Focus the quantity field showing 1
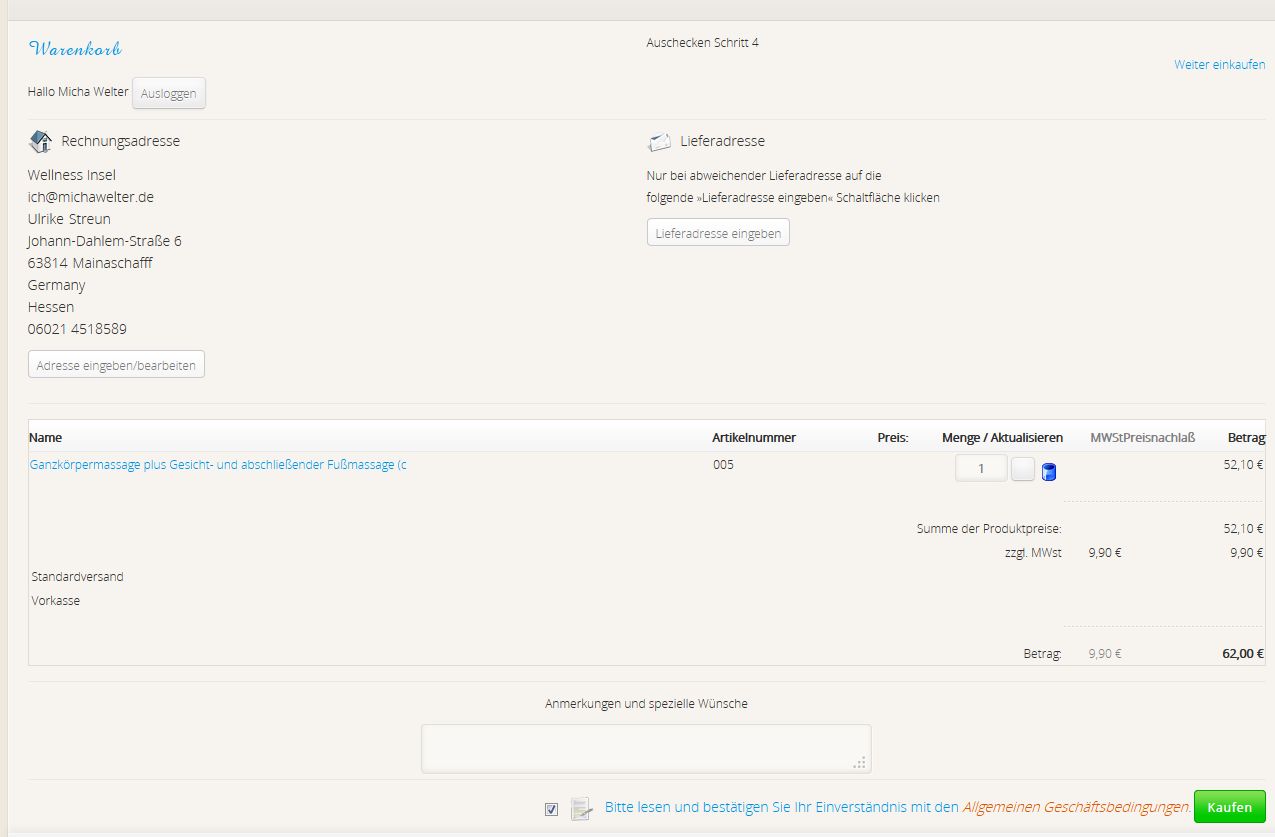The height and width of the screenshot is (837, 1275). 980,468
